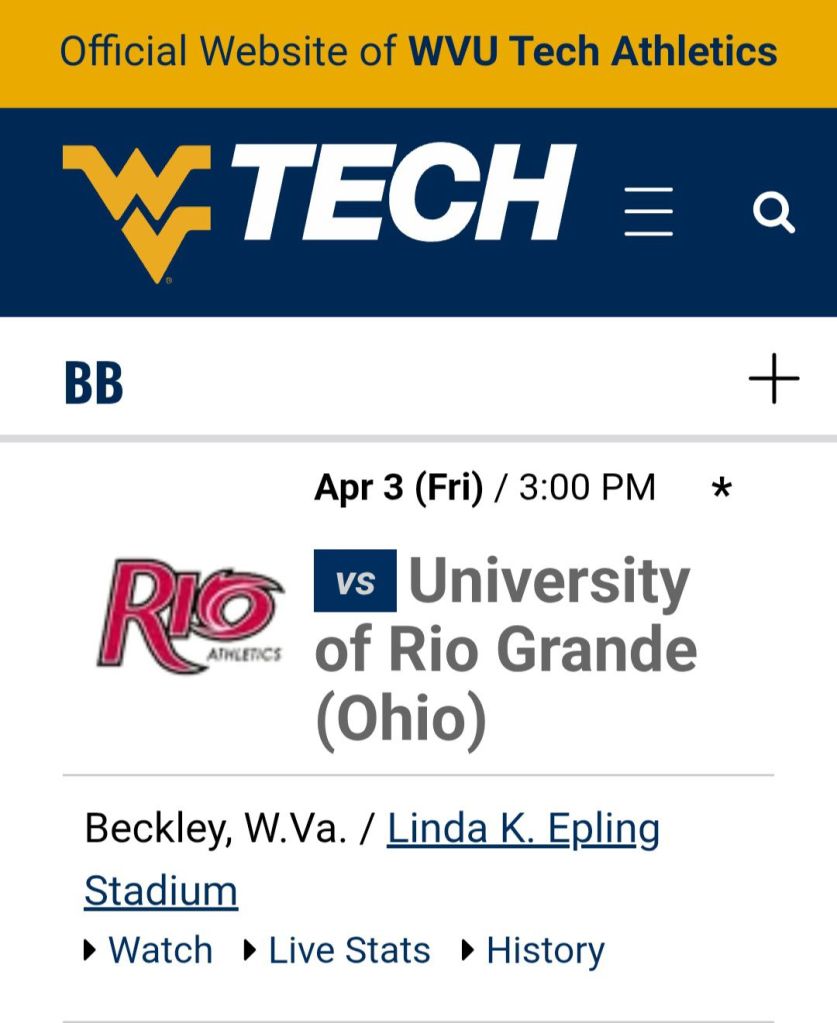Screen dimensions: 837x1023
Task: Select the BB sport heading
Action: [x=94, y=383]
